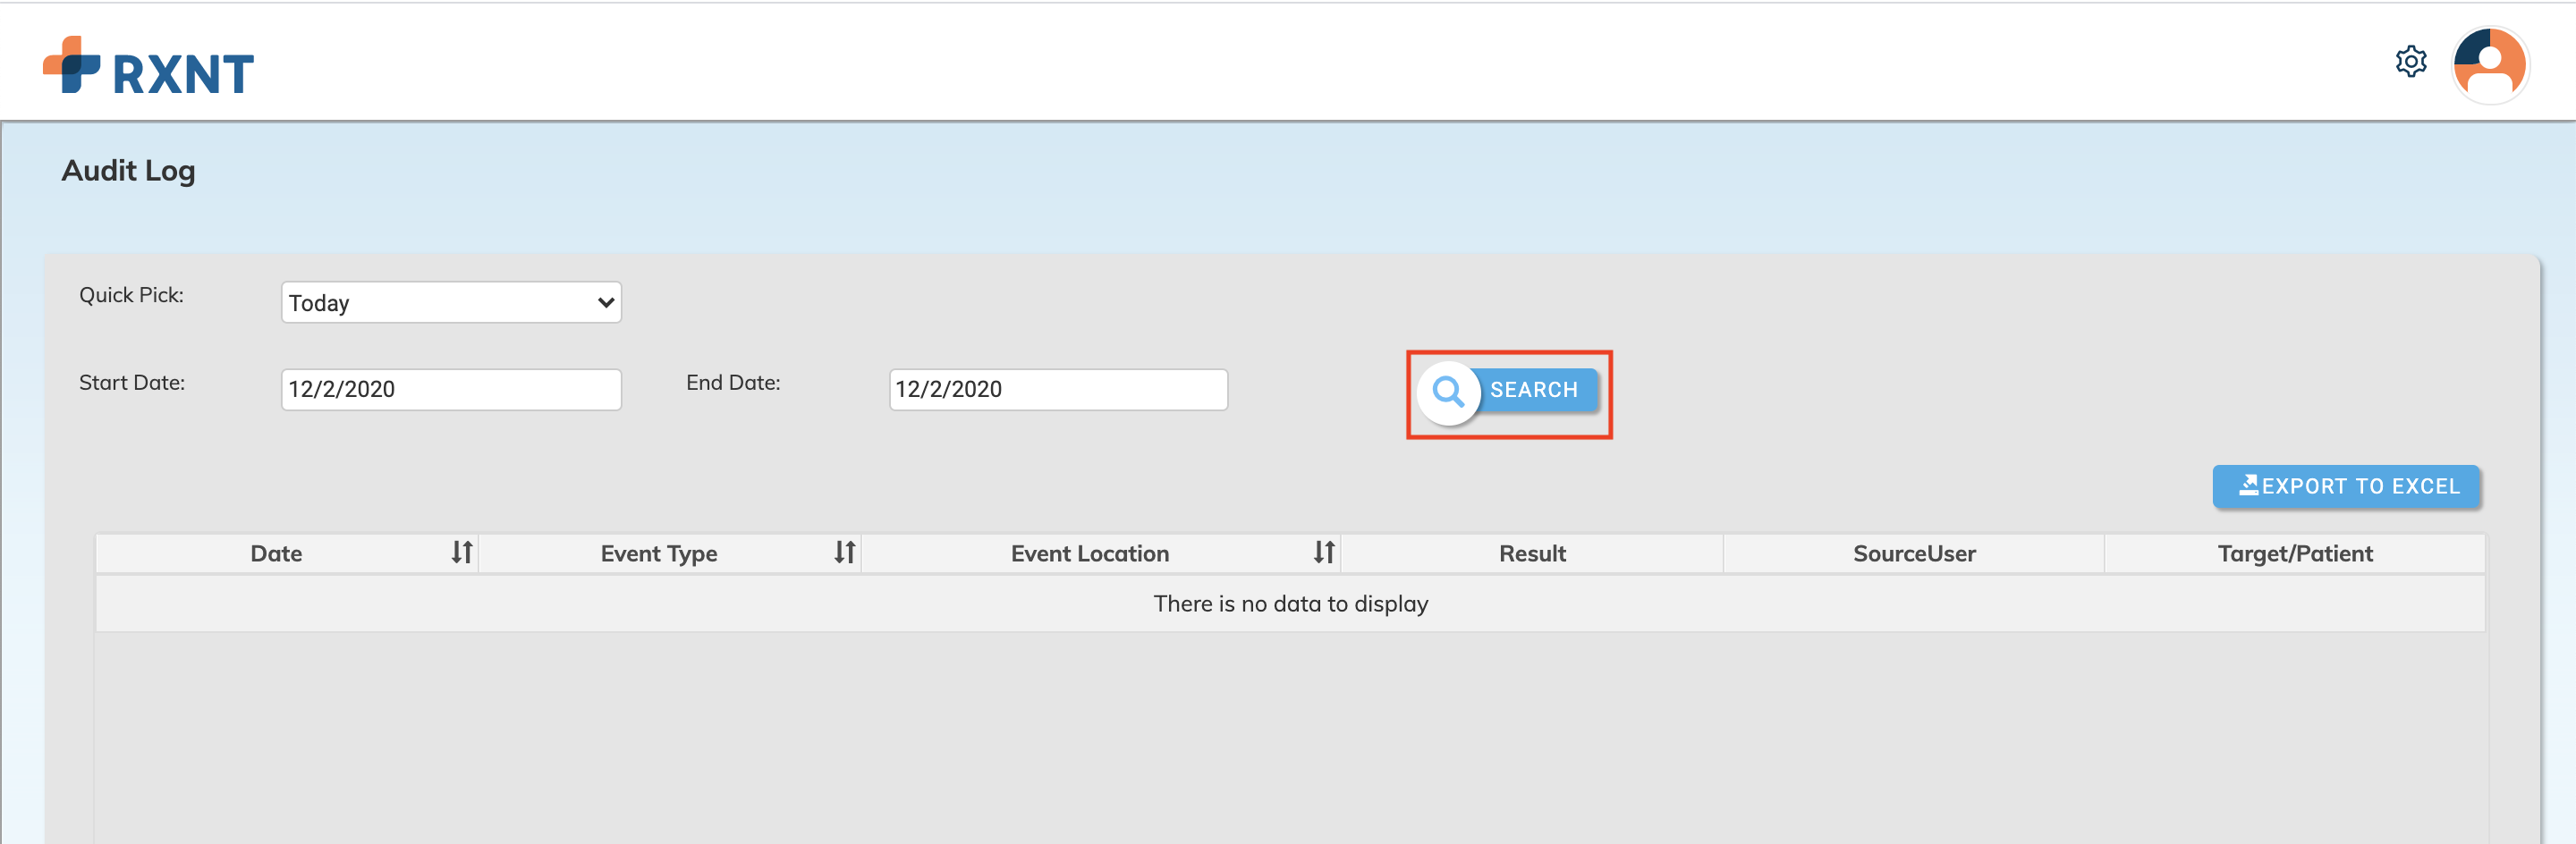Click the magnifier icon on Search
This screenshot has width=2576, height=844.
[x=1448, y=392]
